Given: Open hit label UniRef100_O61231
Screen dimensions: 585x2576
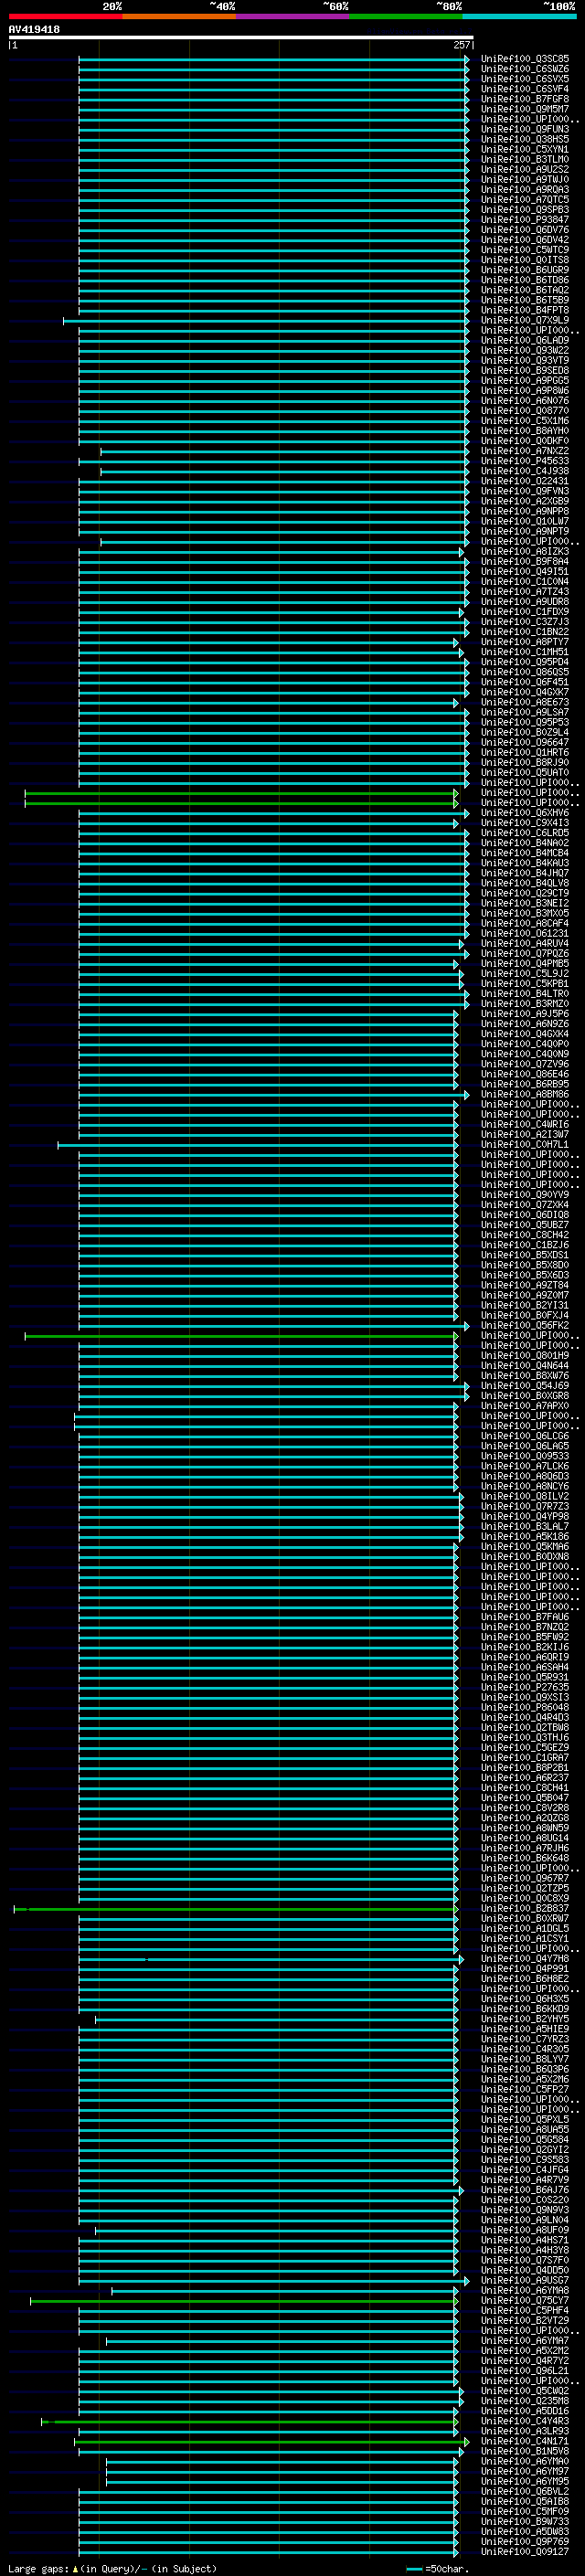Looking at the screenshot, I should coord(525,934).
